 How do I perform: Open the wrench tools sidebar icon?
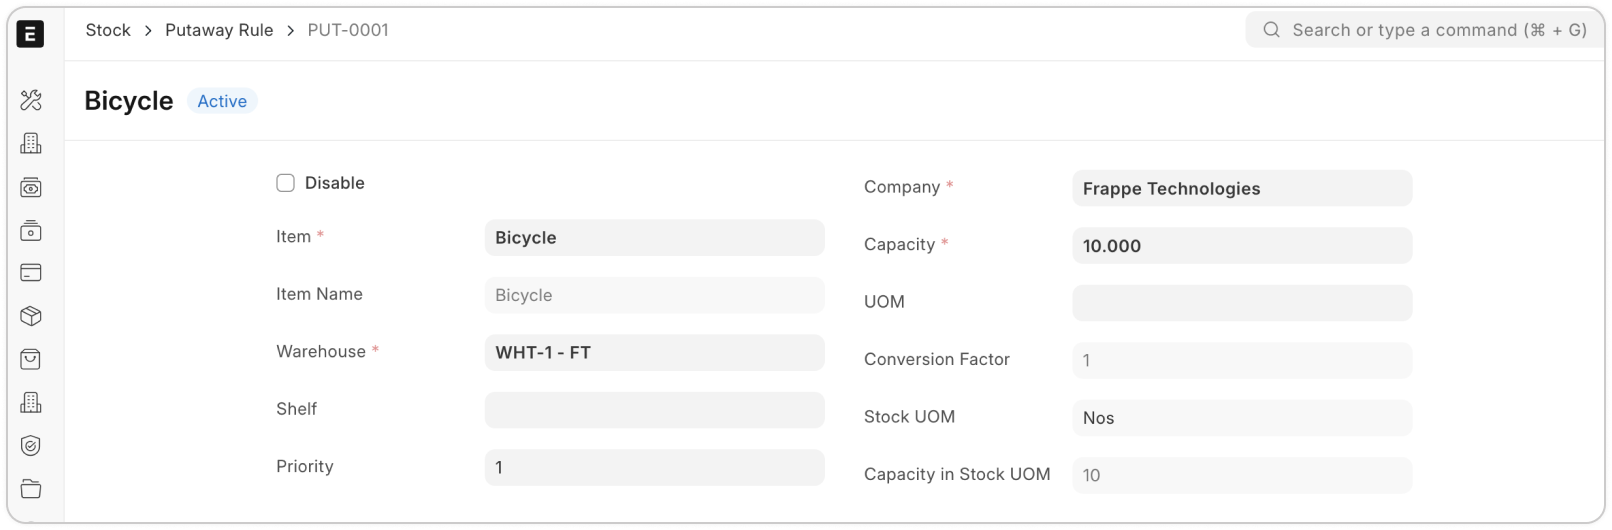pos(31,100)
